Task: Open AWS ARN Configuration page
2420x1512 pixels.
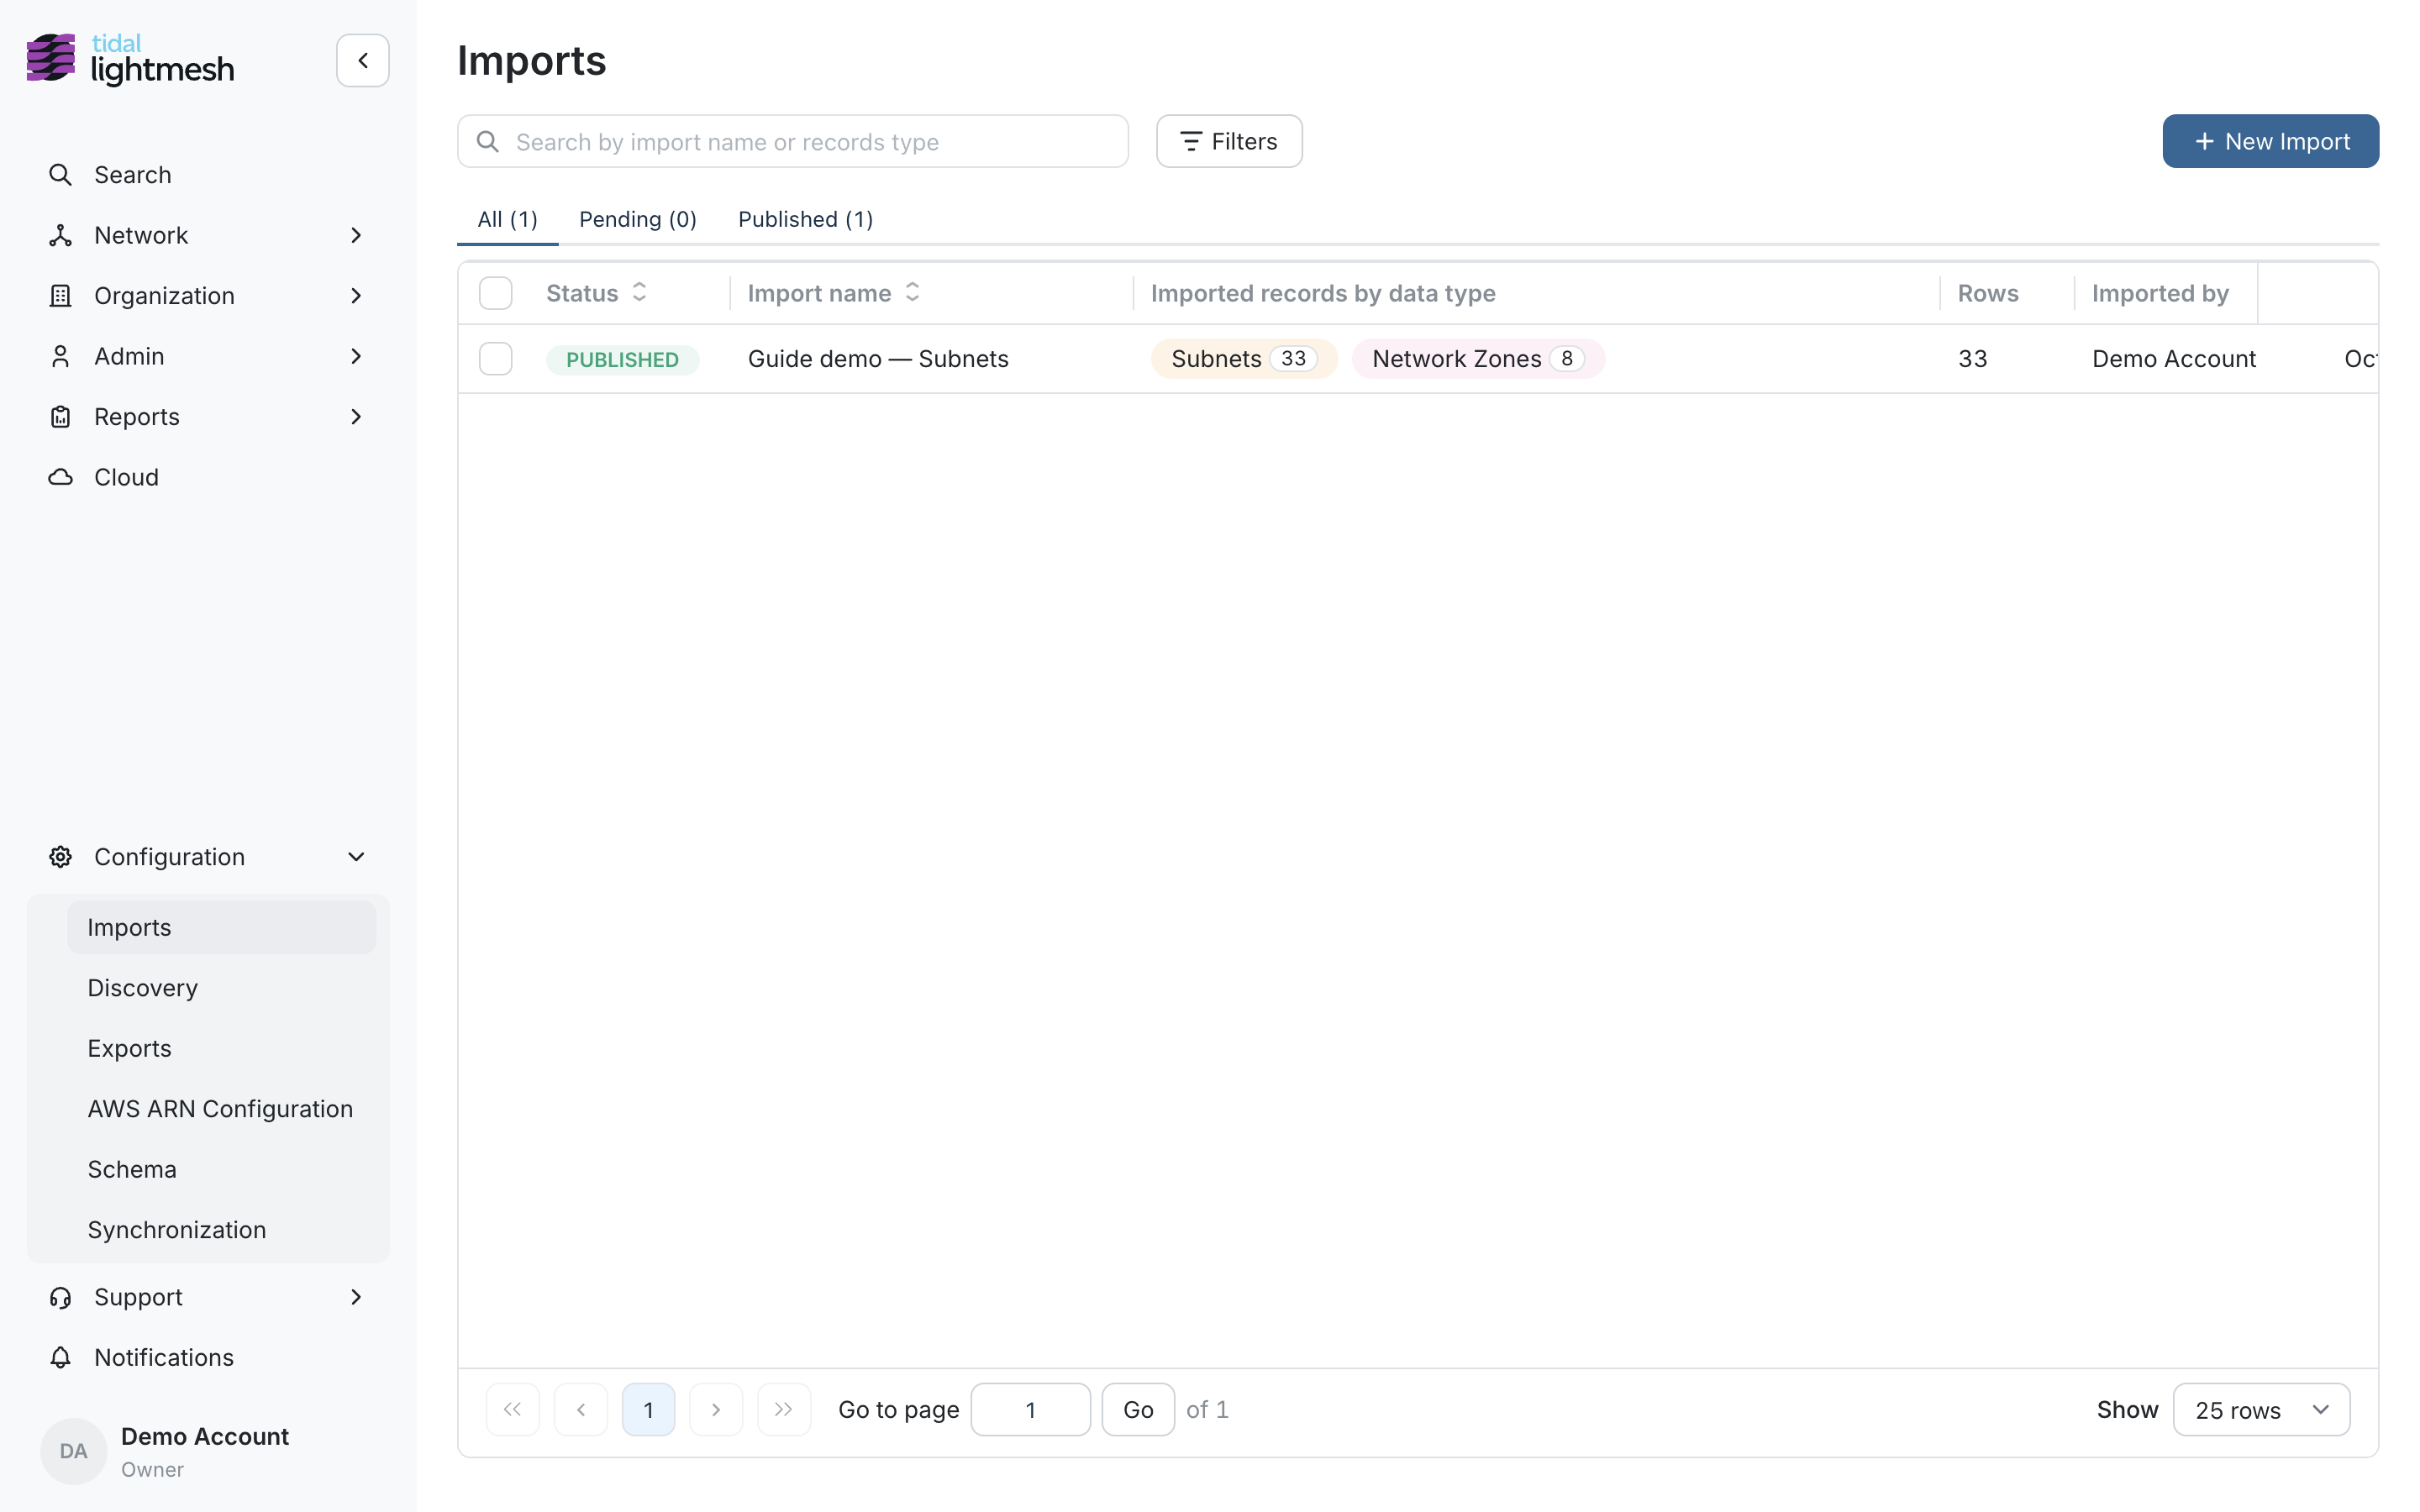Action: point(222,1109)
